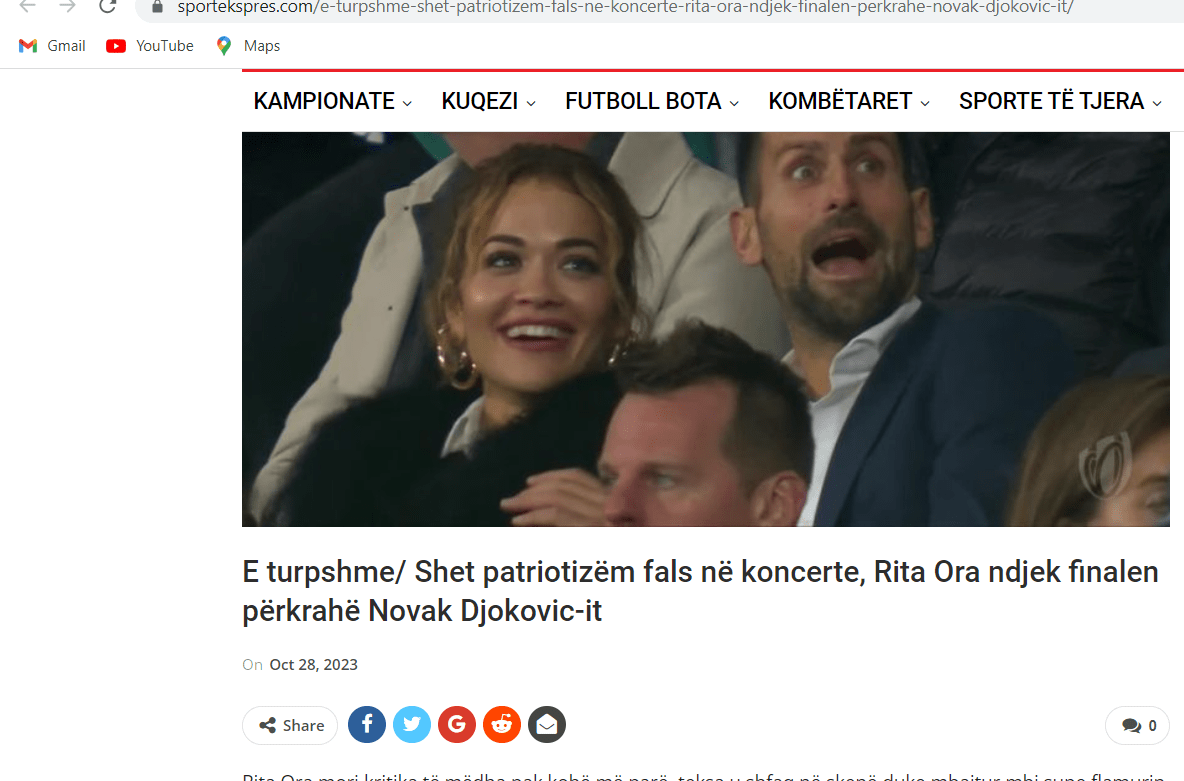Image resolution: width=1184 pixels, height=781 pixels.
Task: Click the Share button
Action: click(x=290, y=725)
